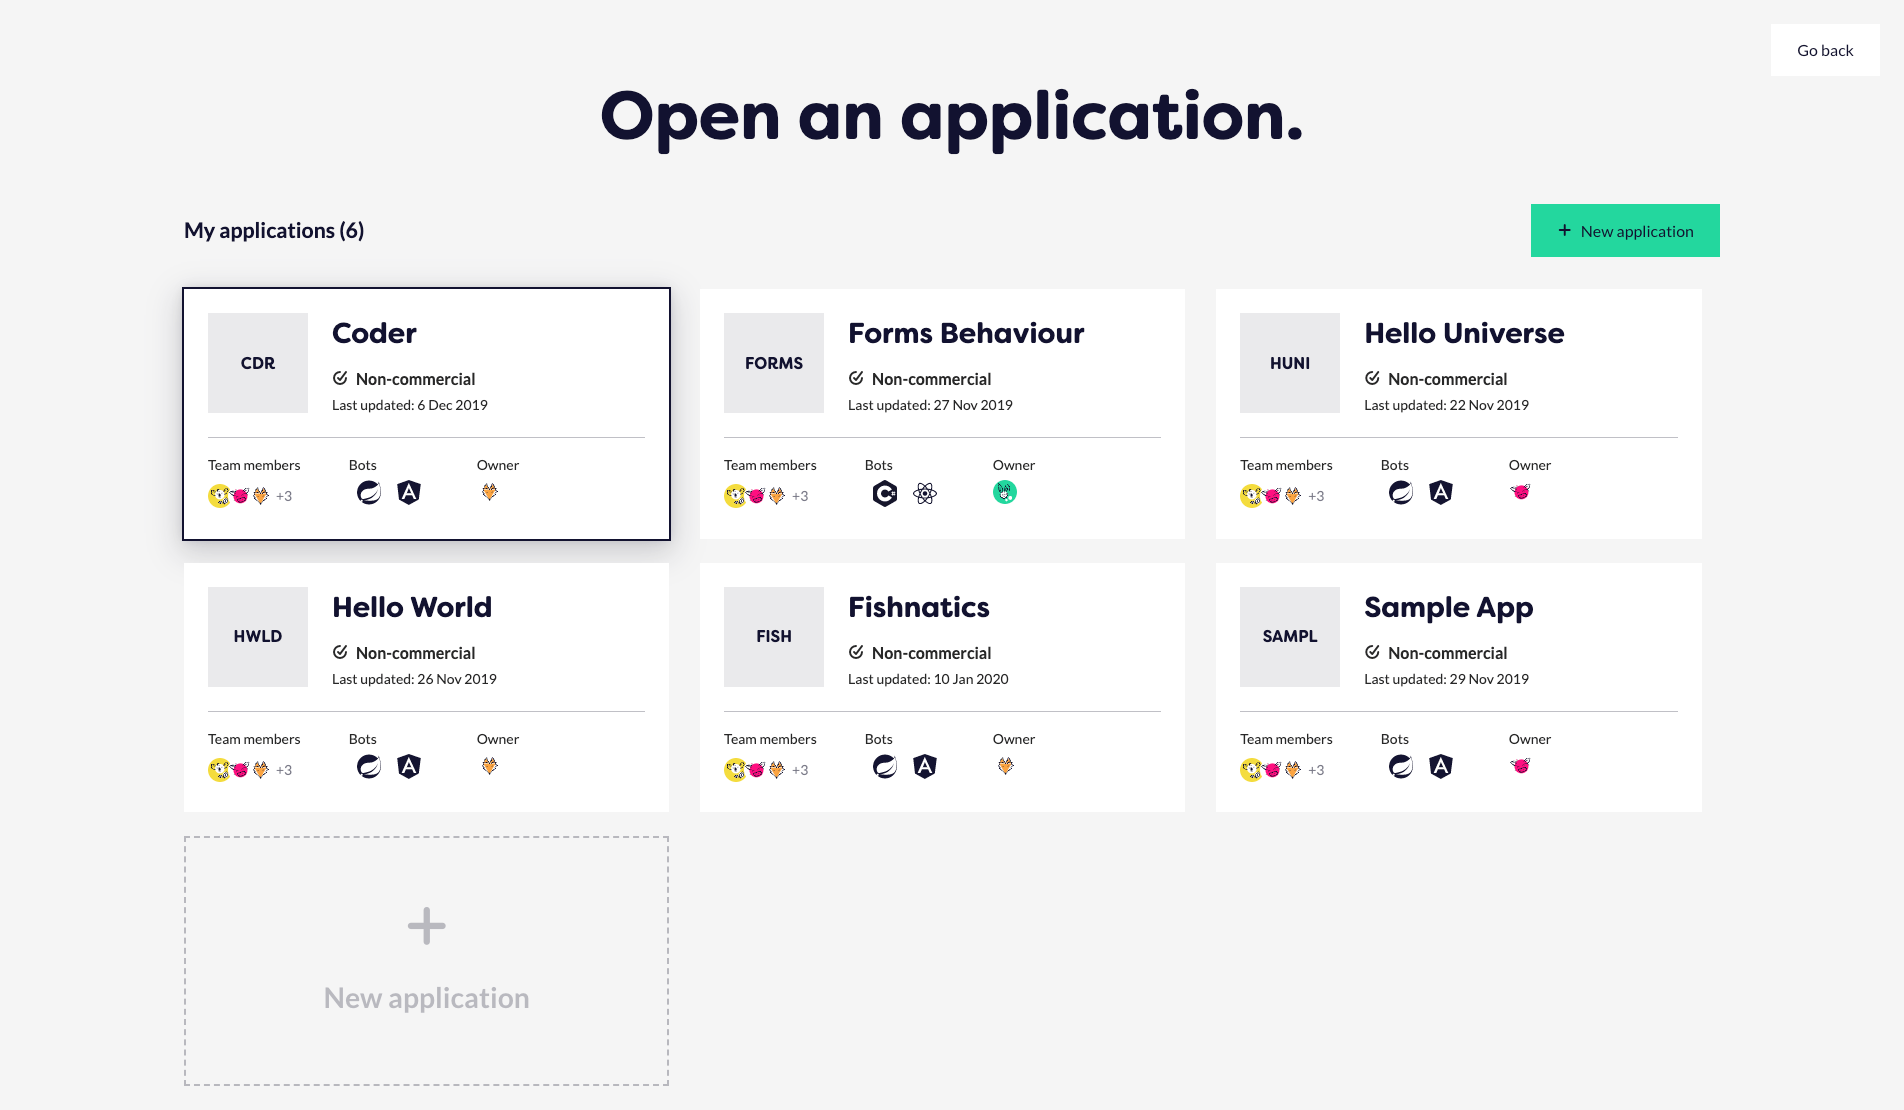Expand +3 team members in Hello World card

pyautogui.click(x=284, y=770)
